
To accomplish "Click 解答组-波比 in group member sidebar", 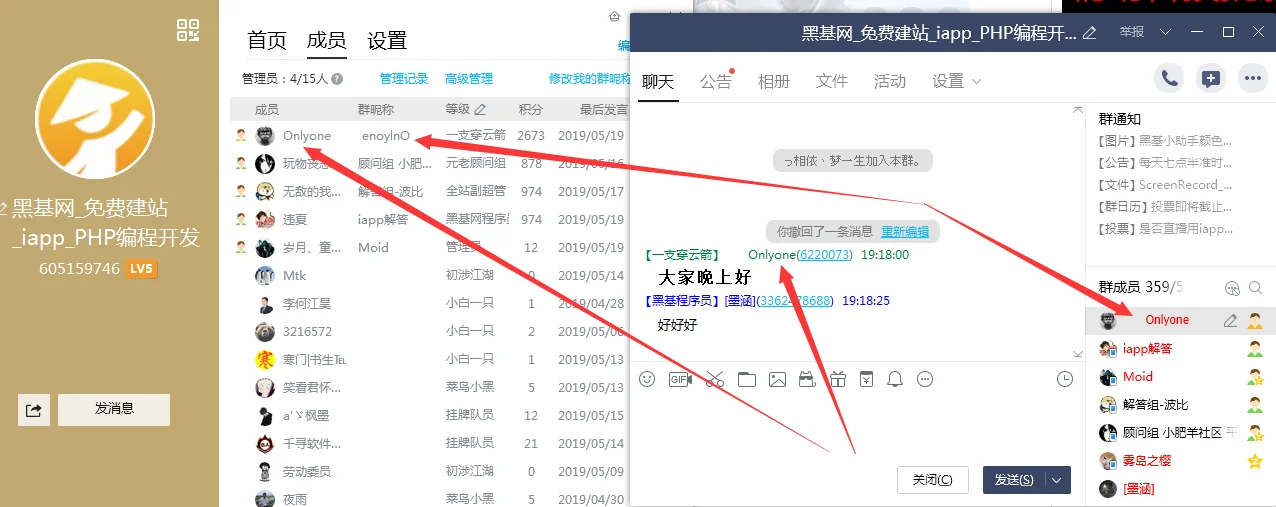I will click(x=1155, y=405).
